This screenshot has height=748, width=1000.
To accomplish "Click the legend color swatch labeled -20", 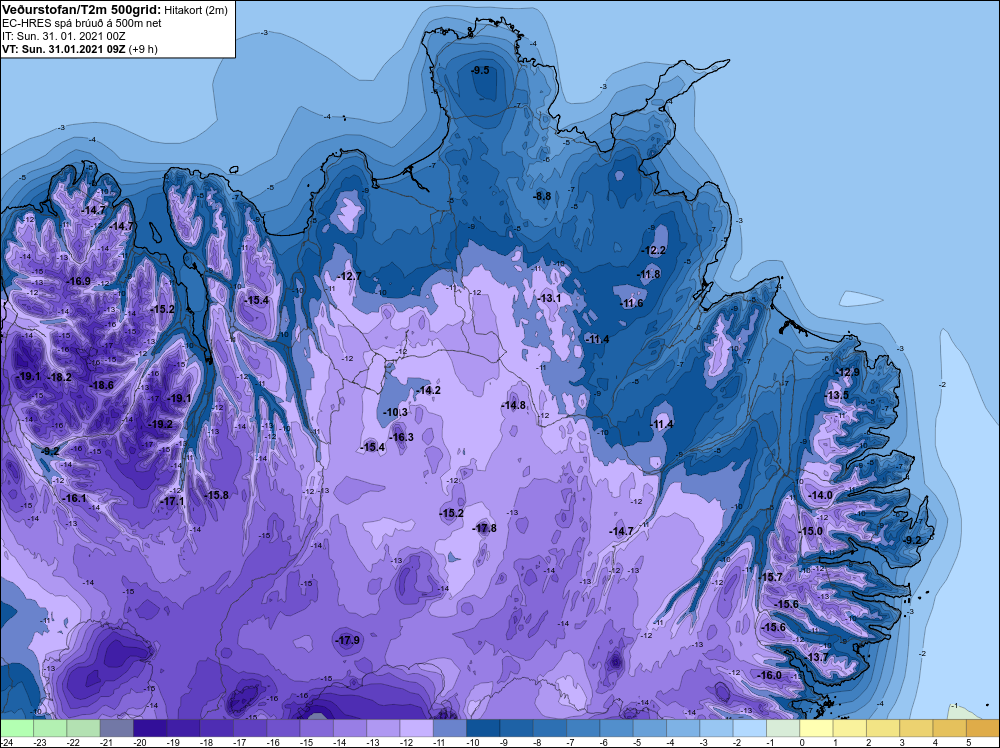I will [x=150, y=728].
